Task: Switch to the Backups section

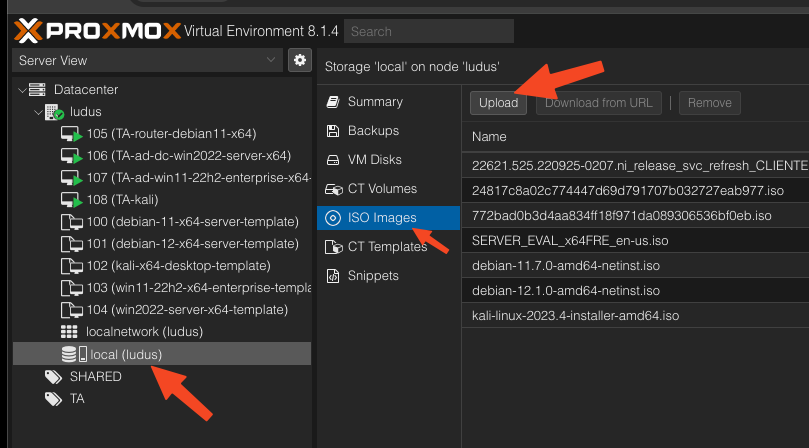Action: [373, 131]
